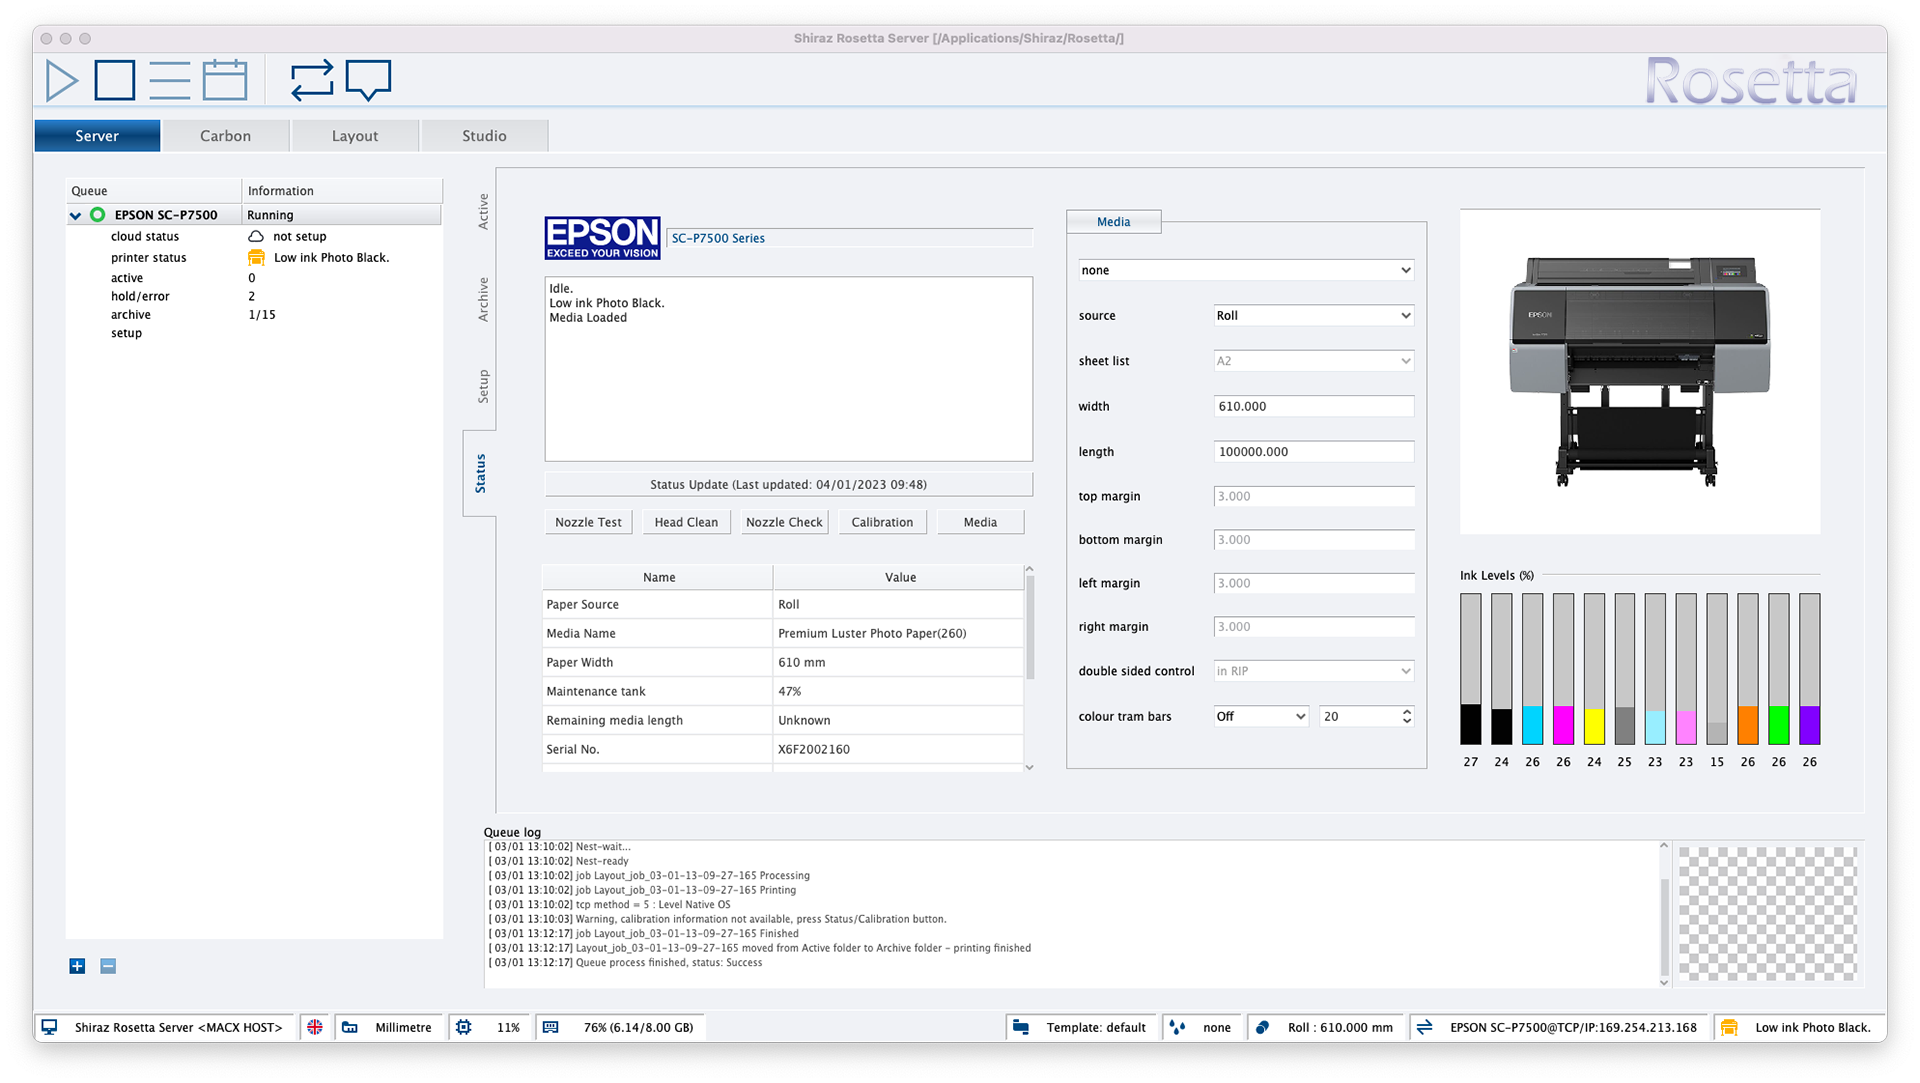Switch to the Carbon tab
The height and width of the screenshot is (1083, 1920).
(225, 136)
